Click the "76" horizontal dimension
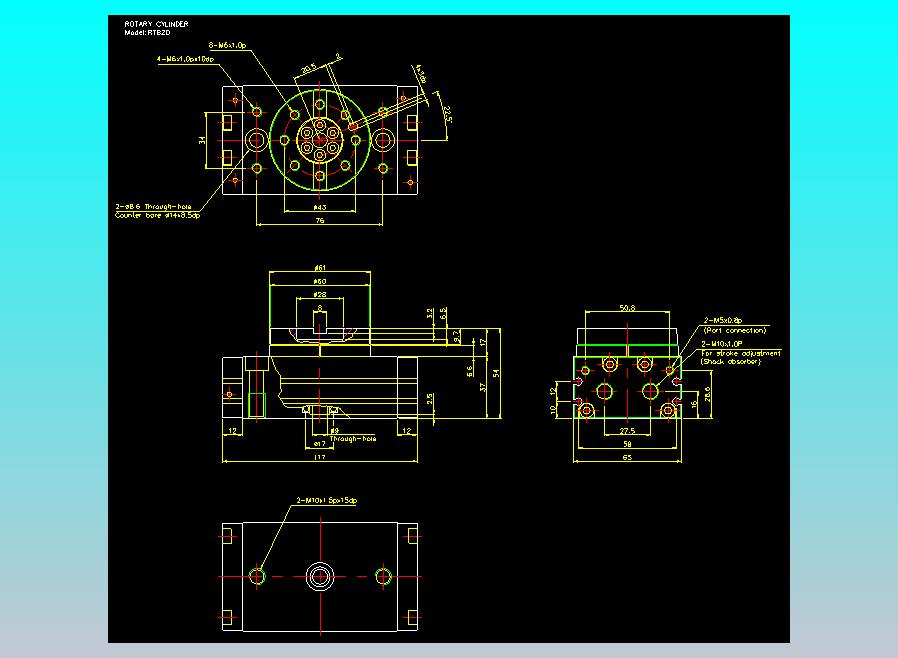Screen dimensions: 898x658 pyautogui.click(x=320, y=220)
